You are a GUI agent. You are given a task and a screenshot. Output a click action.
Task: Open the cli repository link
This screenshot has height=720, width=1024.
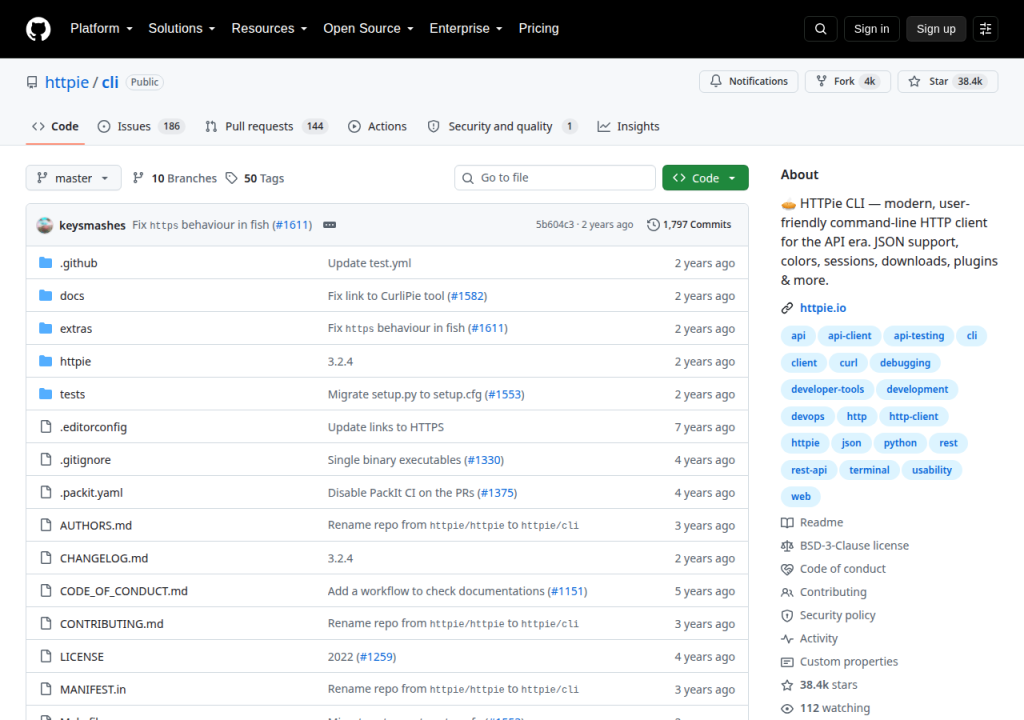tap(110, 82)
